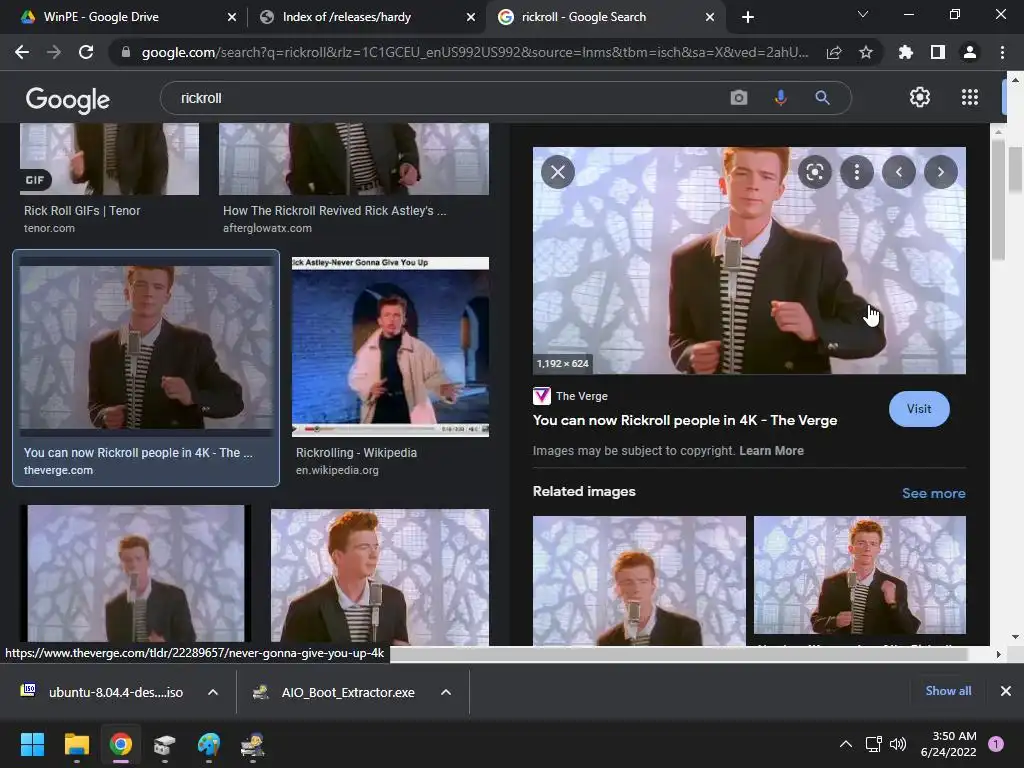Bookmark this page with the star icon

point(866,53)
